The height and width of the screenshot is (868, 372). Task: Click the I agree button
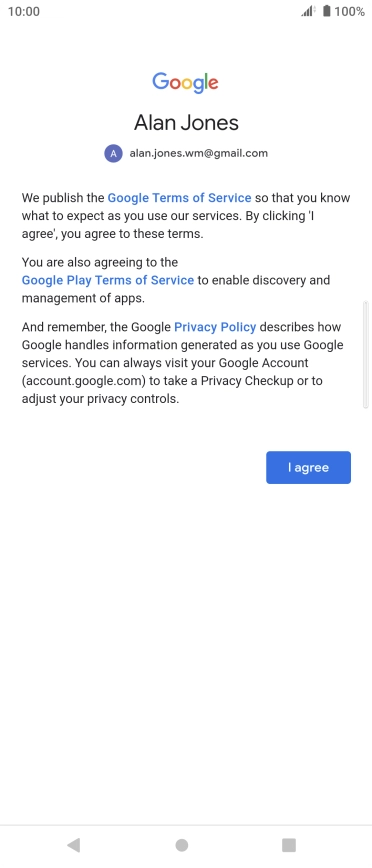pos(308,467)
